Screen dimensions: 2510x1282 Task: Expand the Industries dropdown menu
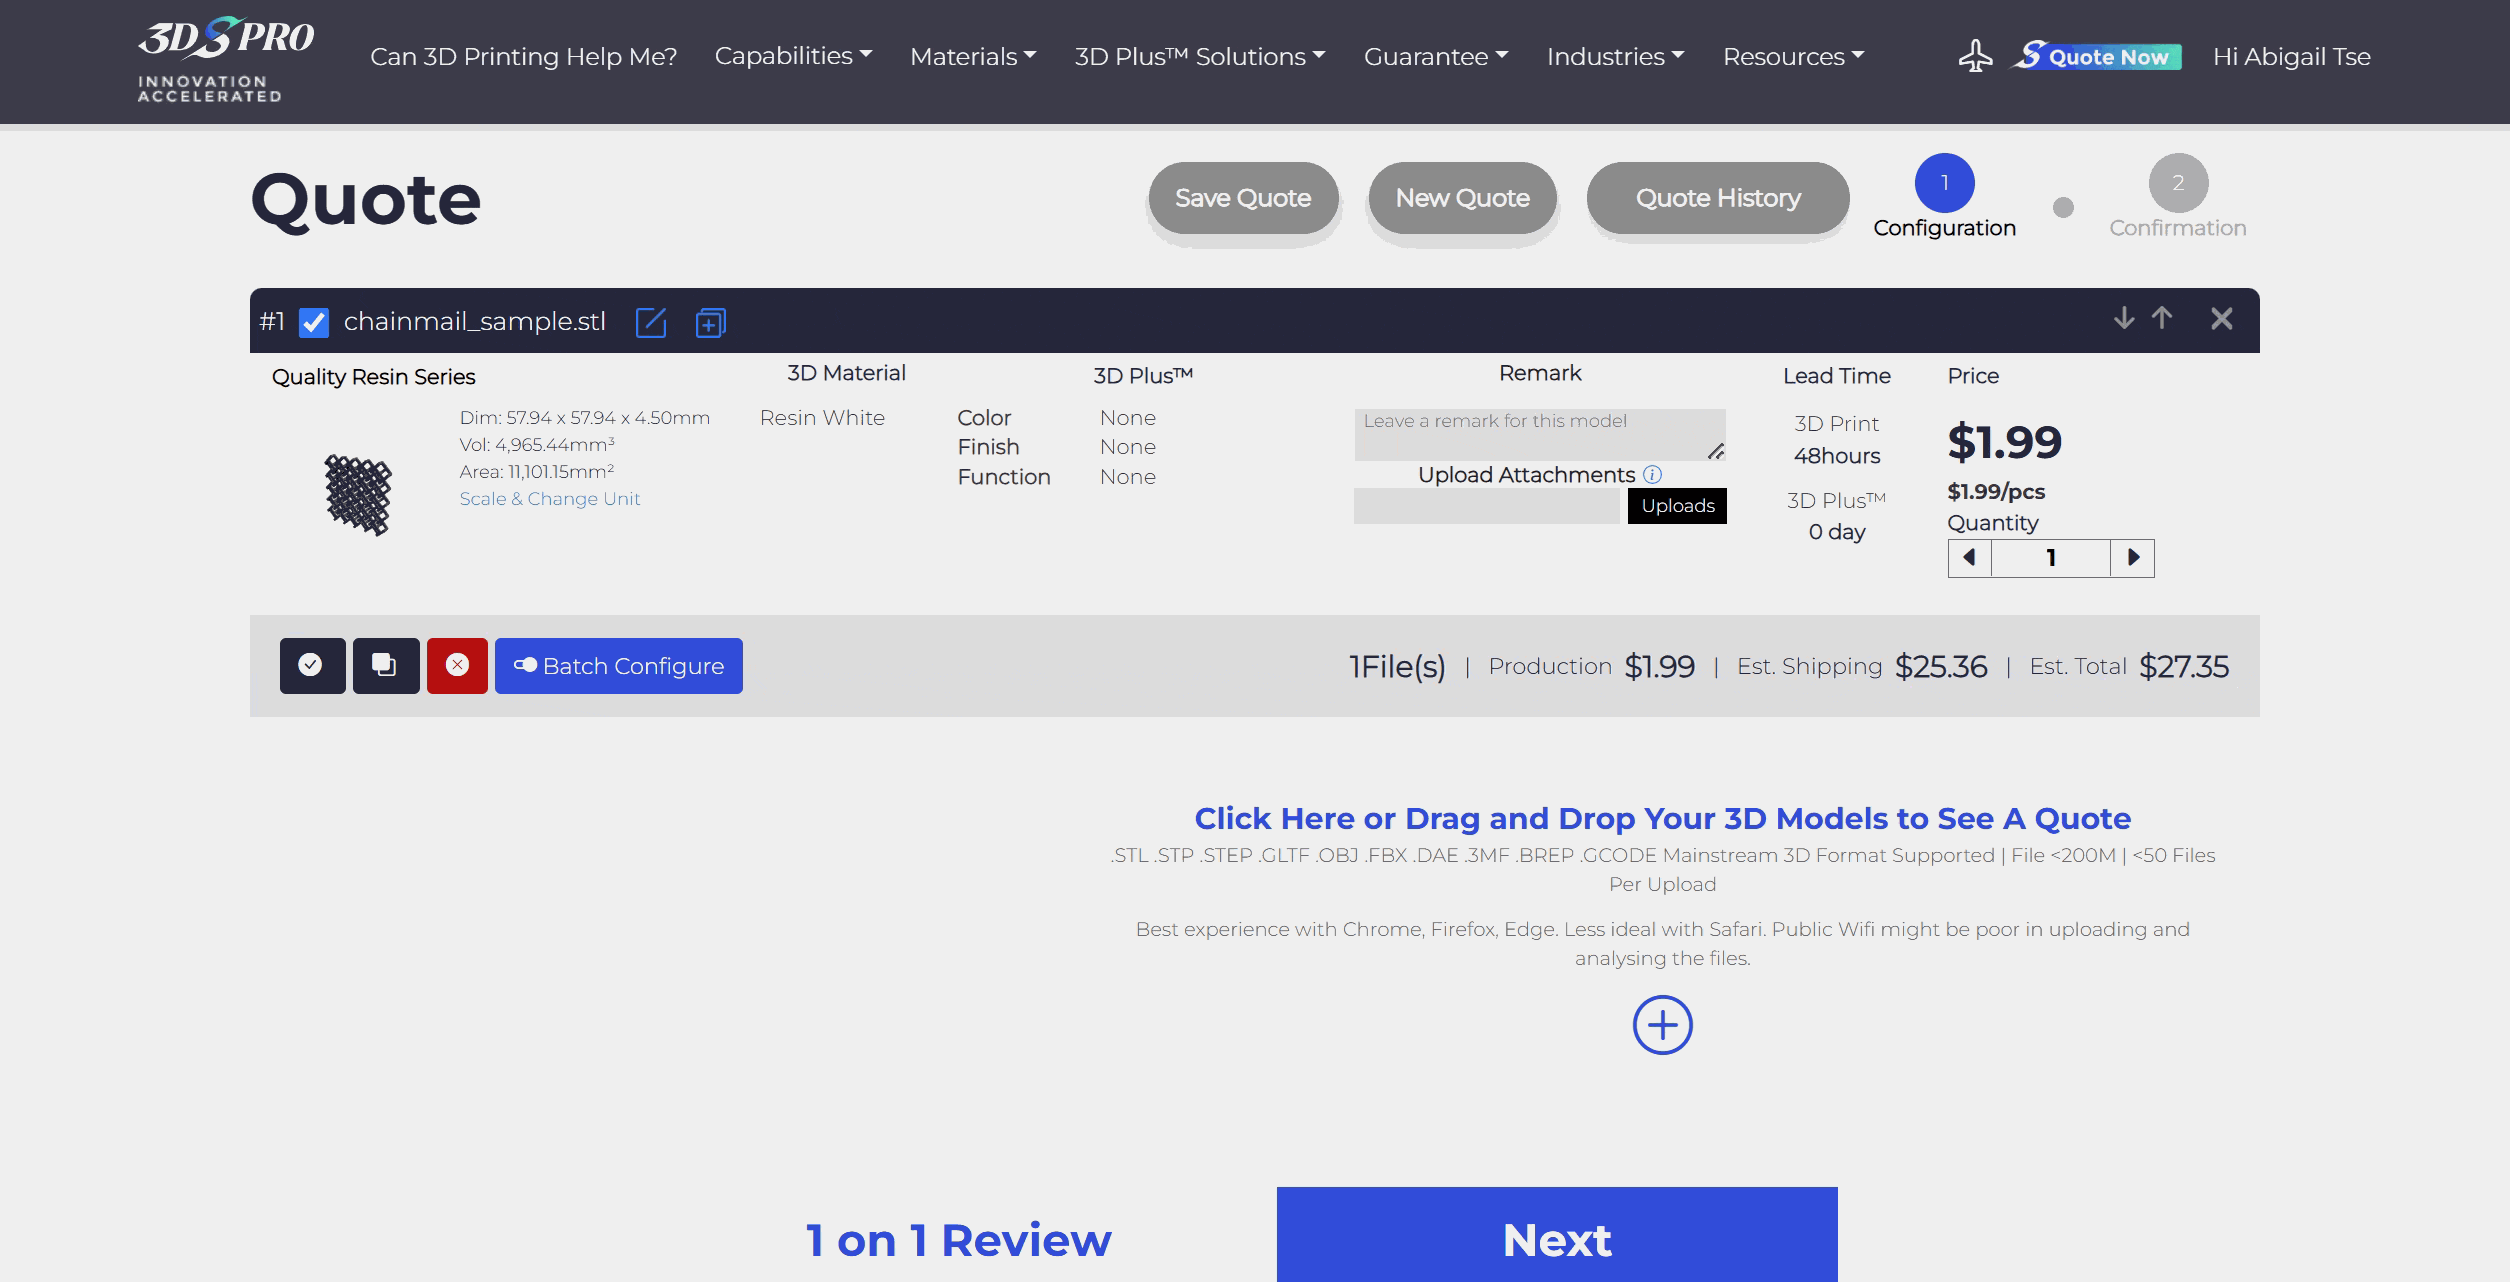point(1615,56)
